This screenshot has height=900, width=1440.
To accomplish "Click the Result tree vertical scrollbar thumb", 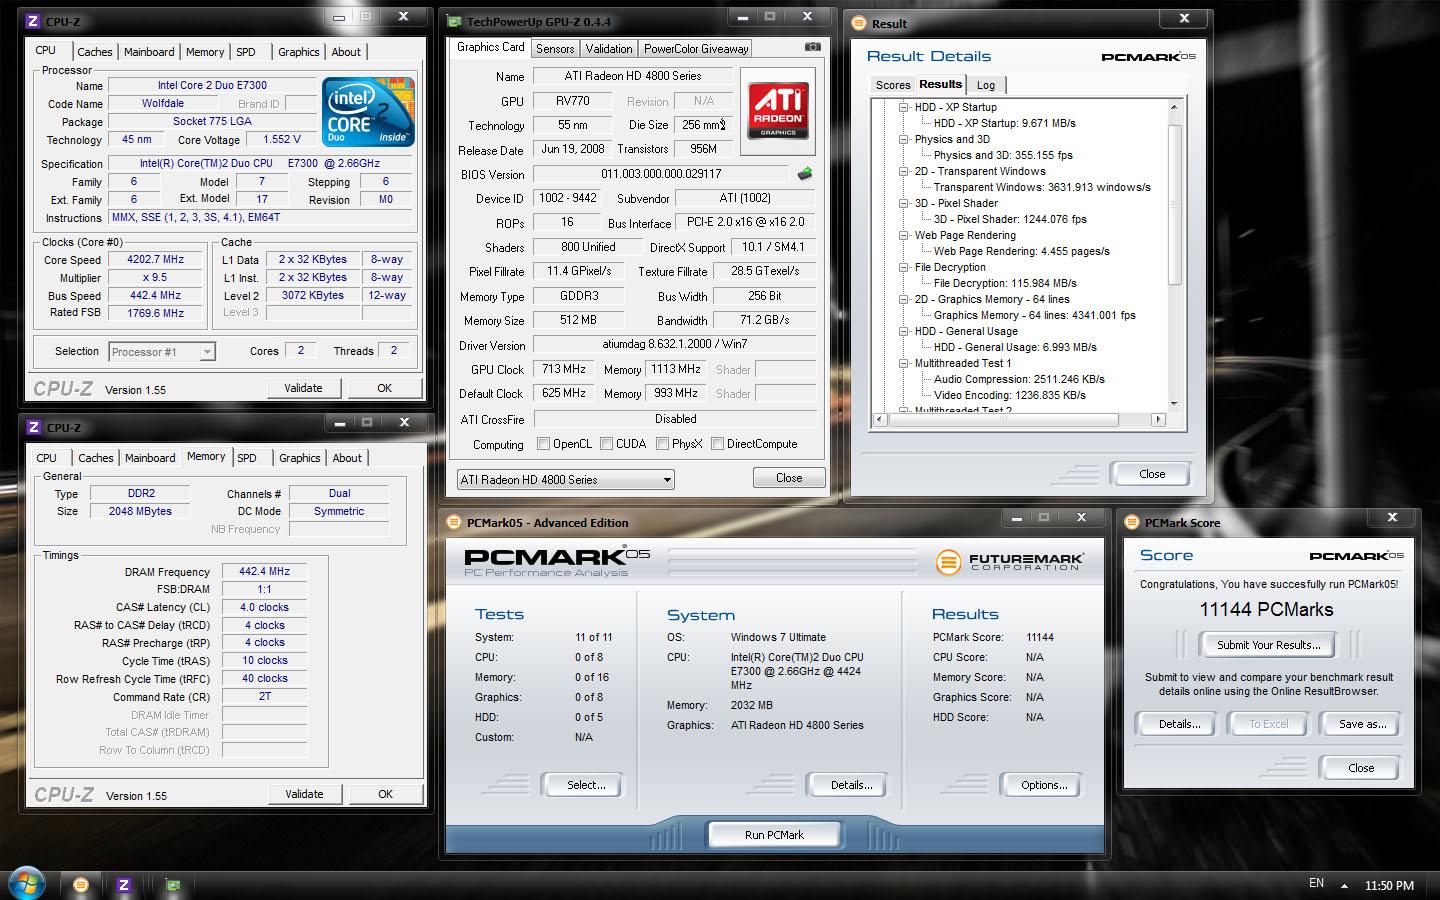I will [1174, 203].
